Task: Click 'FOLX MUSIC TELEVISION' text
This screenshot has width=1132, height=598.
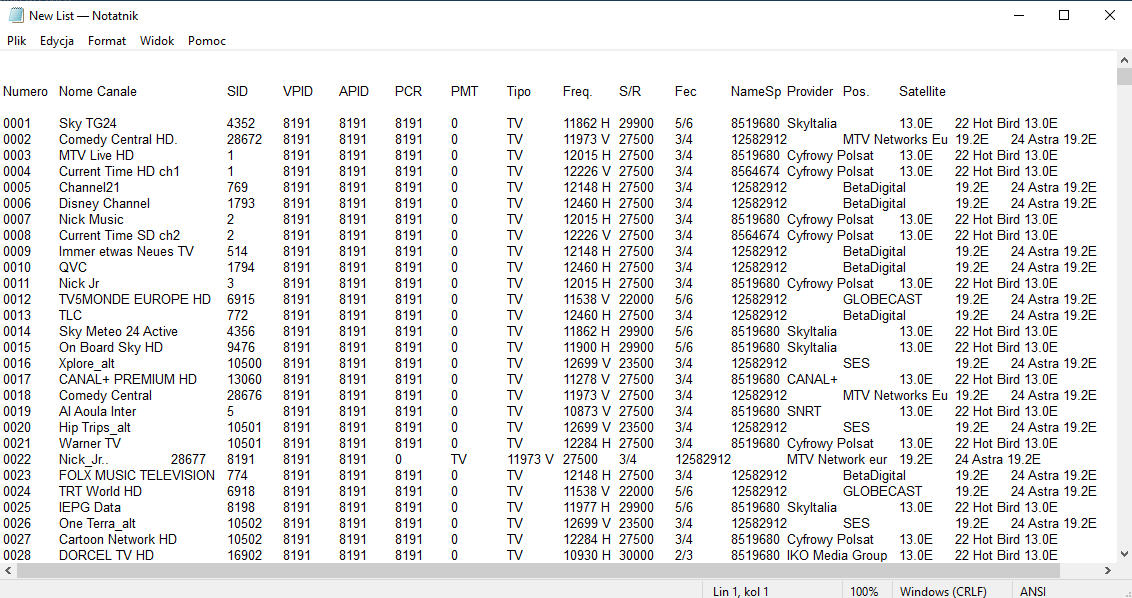Action: click(x=136, y=475)
